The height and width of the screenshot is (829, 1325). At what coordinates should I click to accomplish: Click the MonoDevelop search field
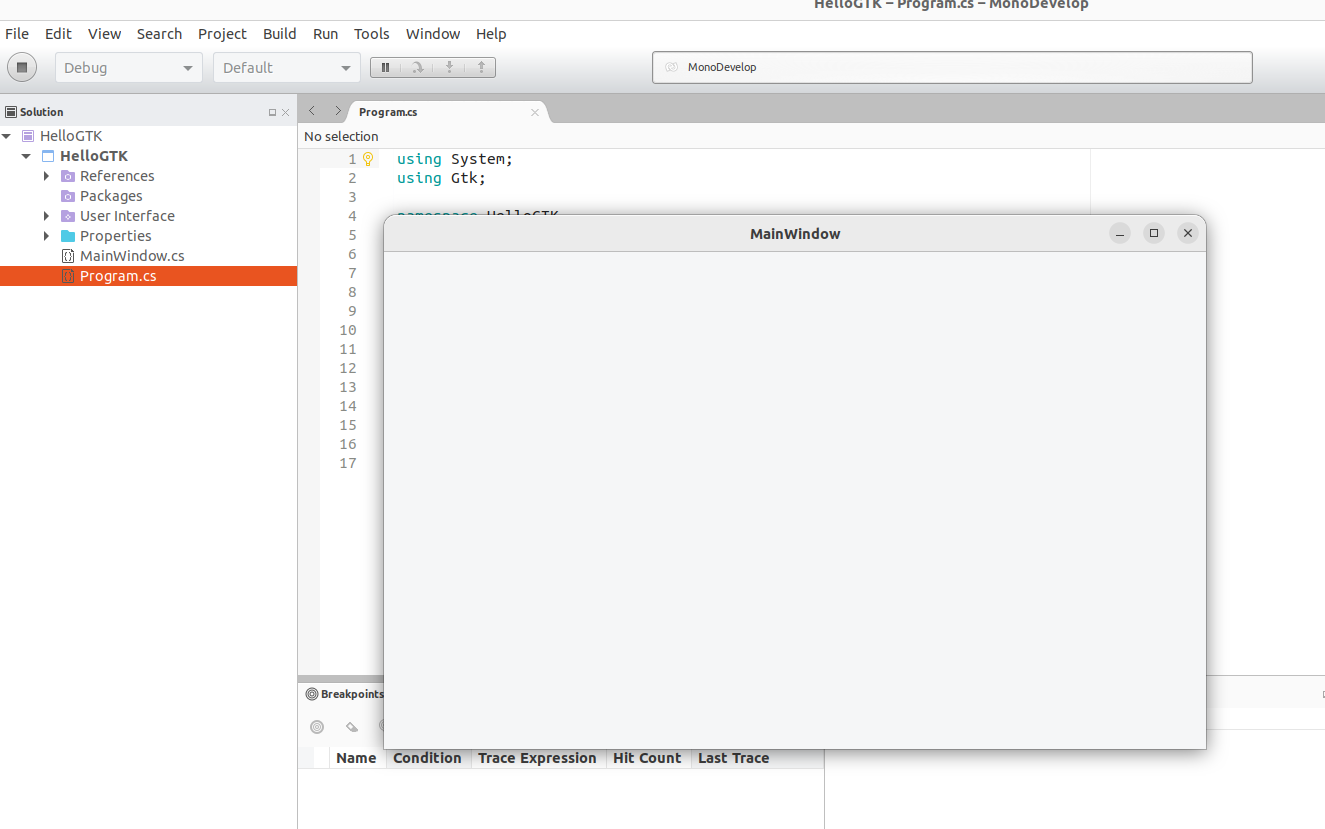(952, 67)
